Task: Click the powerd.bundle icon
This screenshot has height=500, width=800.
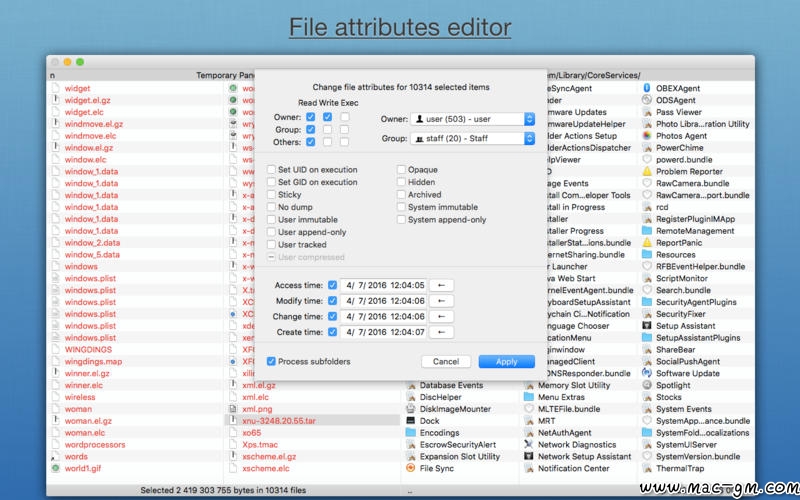Action: (x=647, y=159)
